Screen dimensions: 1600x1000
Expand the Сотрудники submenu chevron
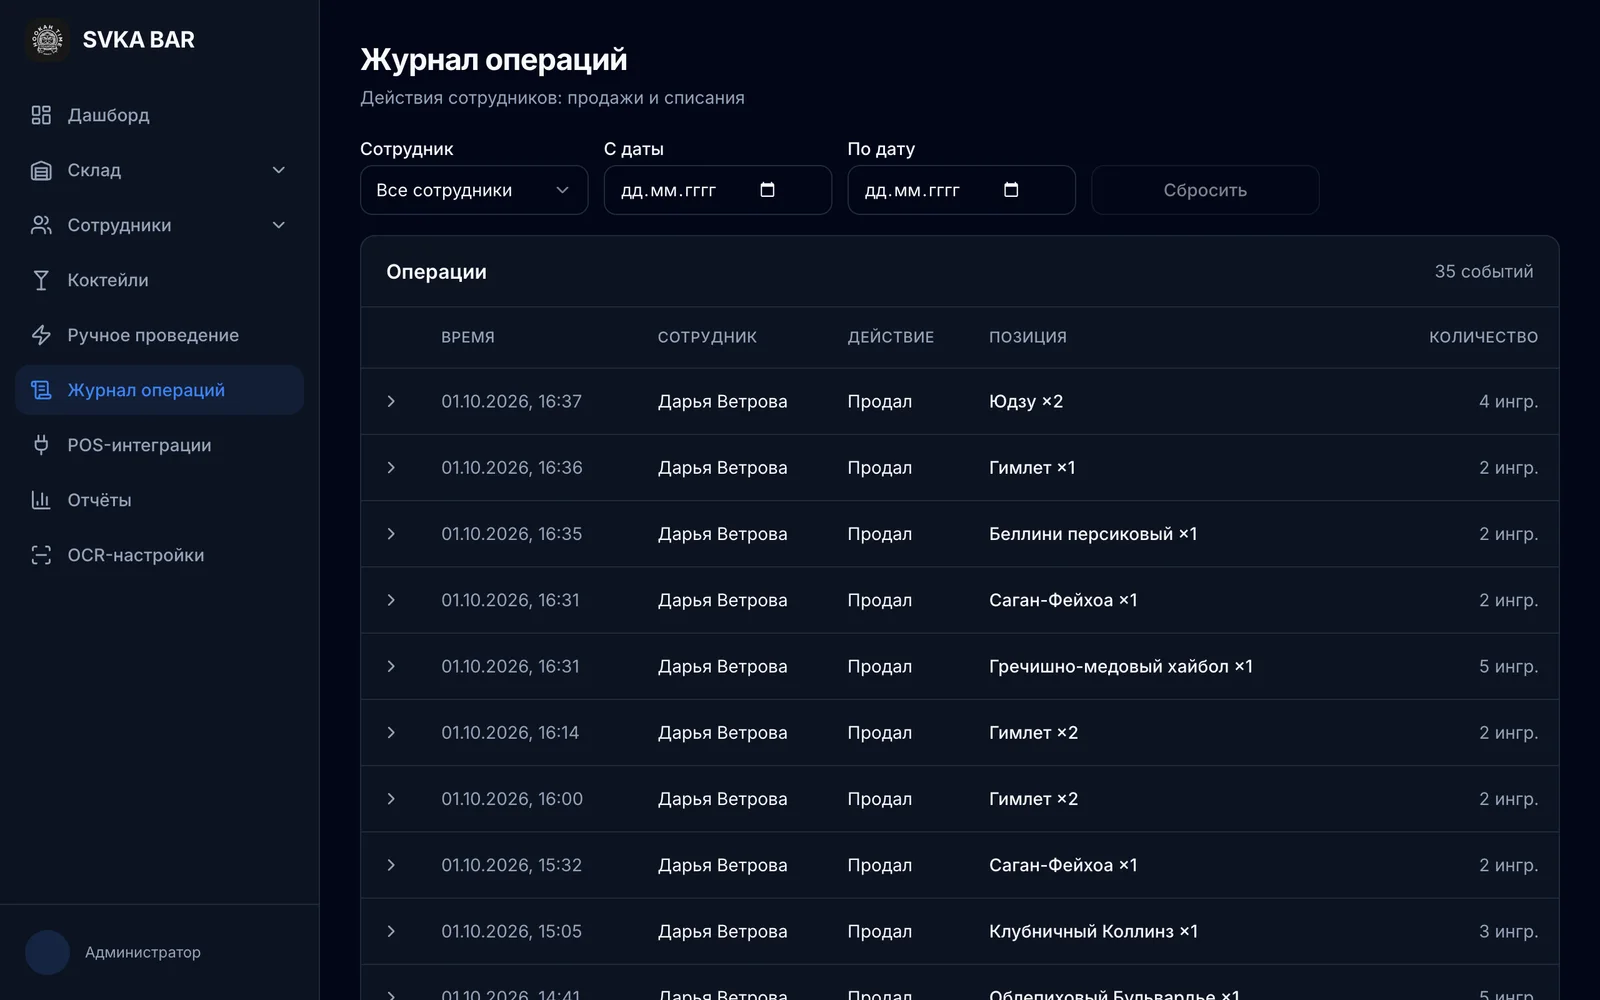tap(279, 225)
